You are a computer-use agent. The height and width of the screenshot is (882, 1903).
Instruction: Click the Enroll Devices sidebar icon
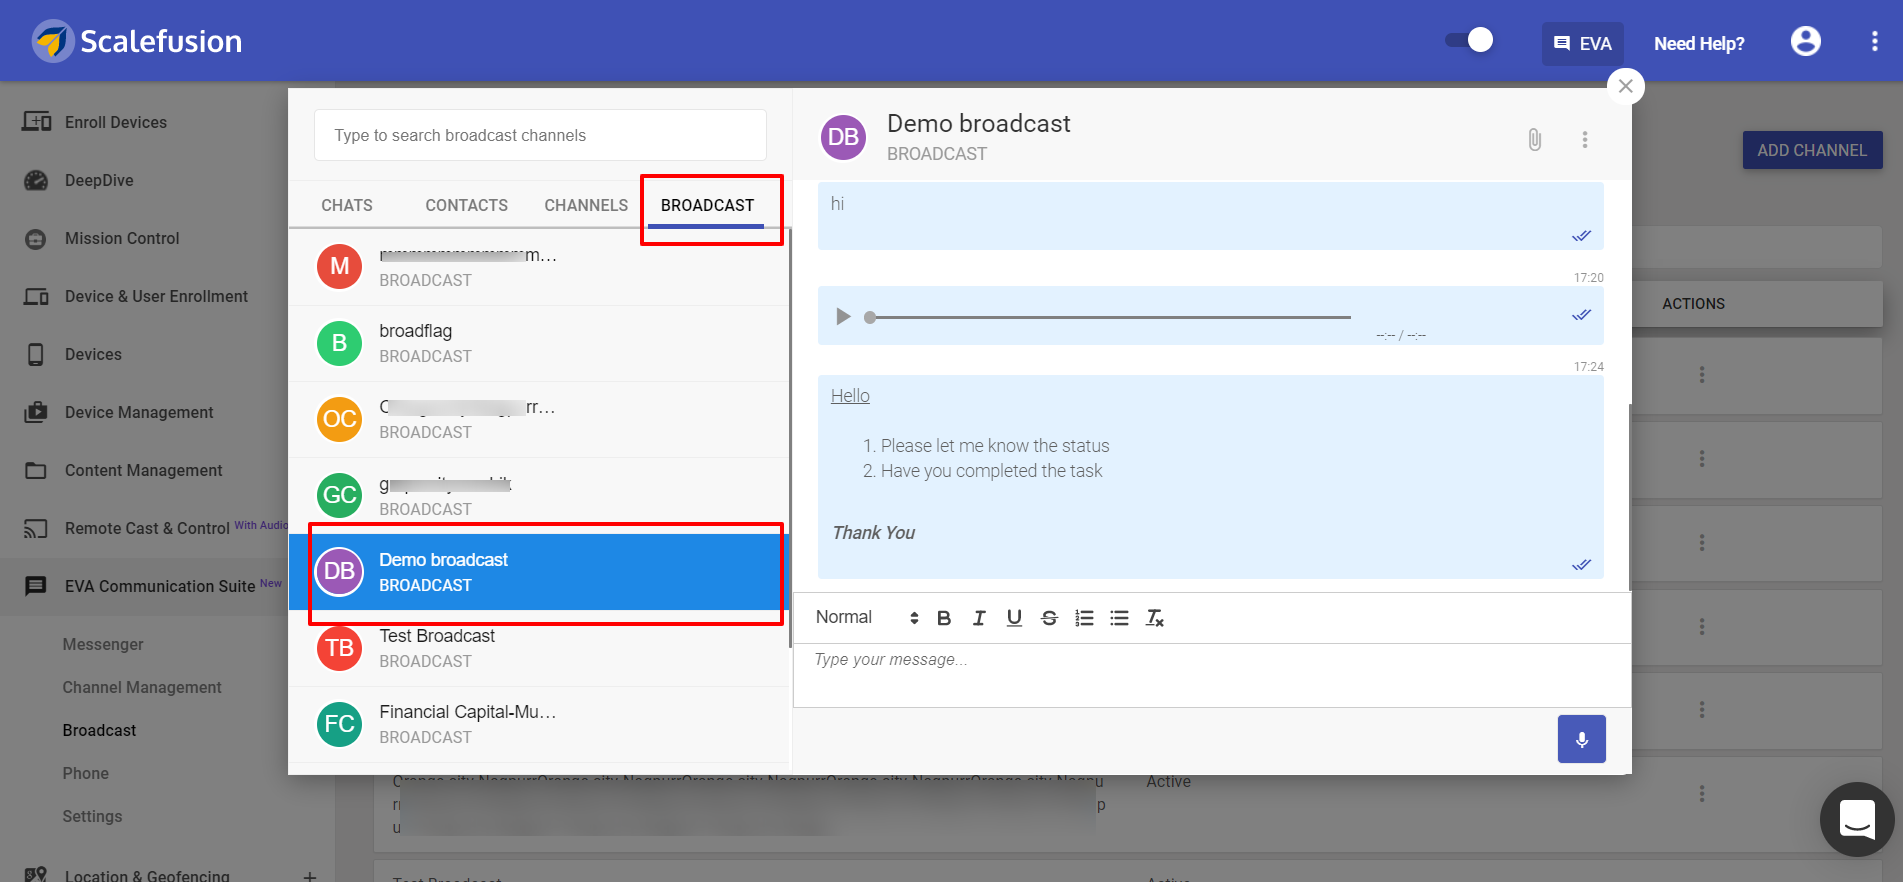(37, 122)
